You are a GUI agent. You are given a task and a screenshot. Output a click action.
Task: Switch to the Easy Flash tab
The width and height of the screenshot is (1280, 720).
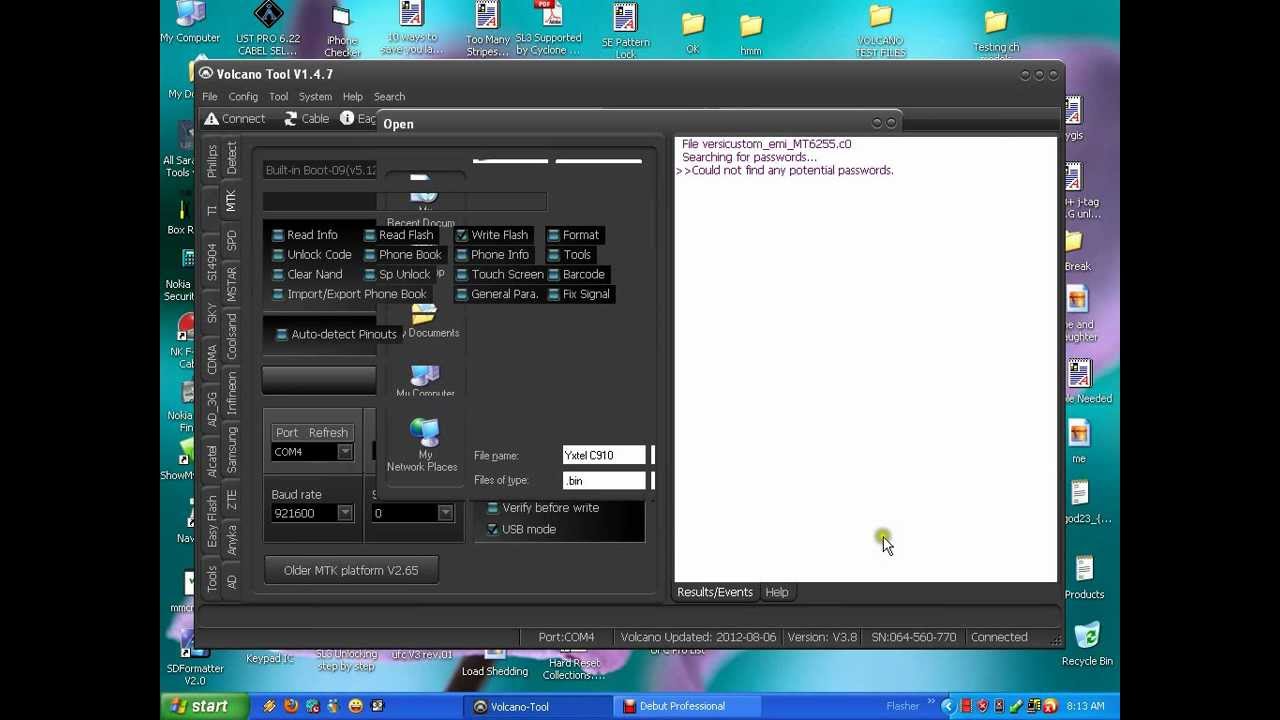click(212, 520)
